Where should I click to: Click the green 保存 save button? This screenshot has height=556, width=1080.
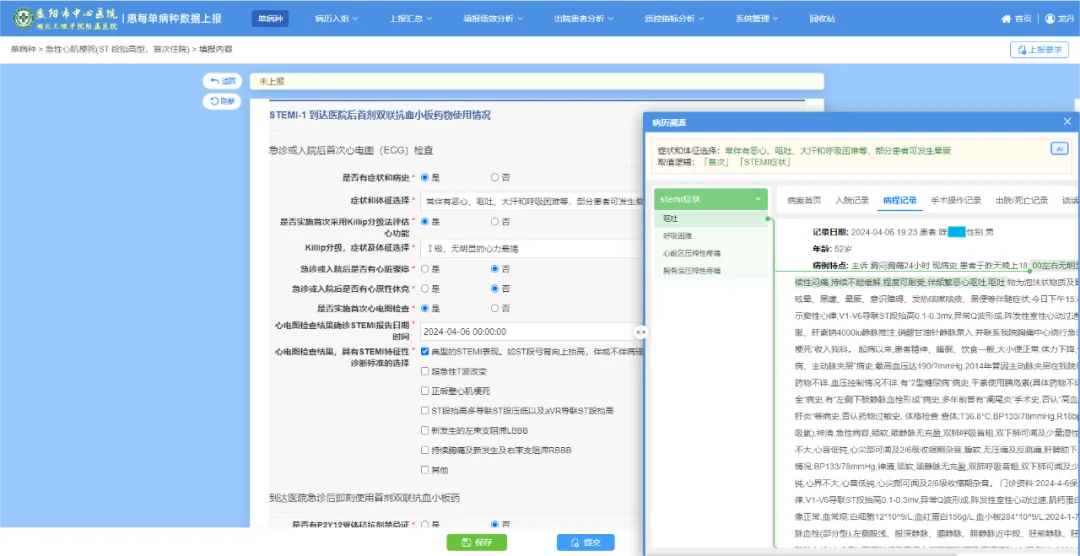[x=477, y=542]
